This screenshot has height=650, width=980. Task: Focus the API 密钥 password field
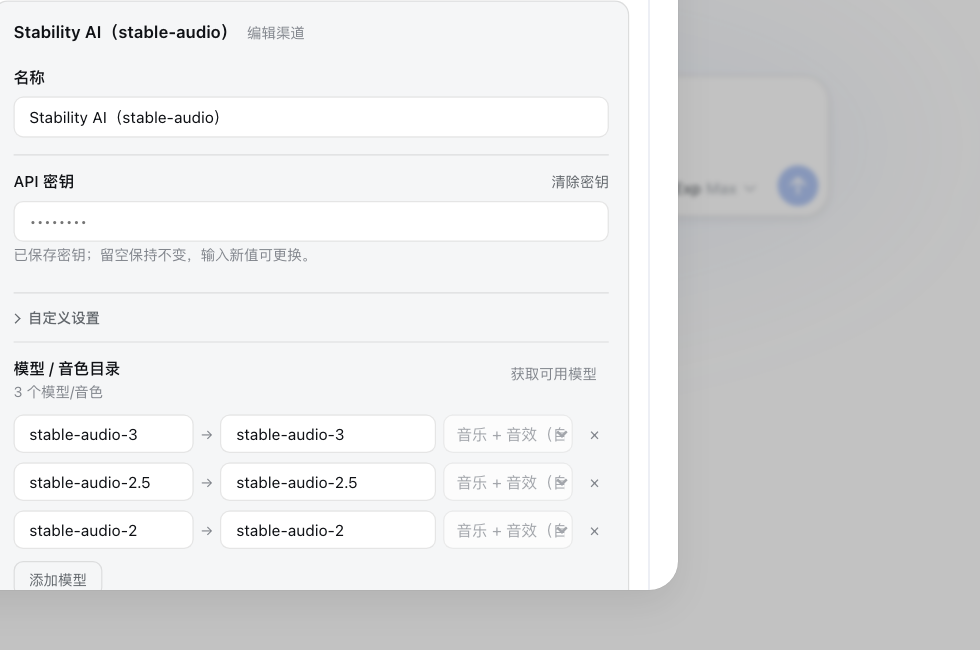click(x=311, y=221)
